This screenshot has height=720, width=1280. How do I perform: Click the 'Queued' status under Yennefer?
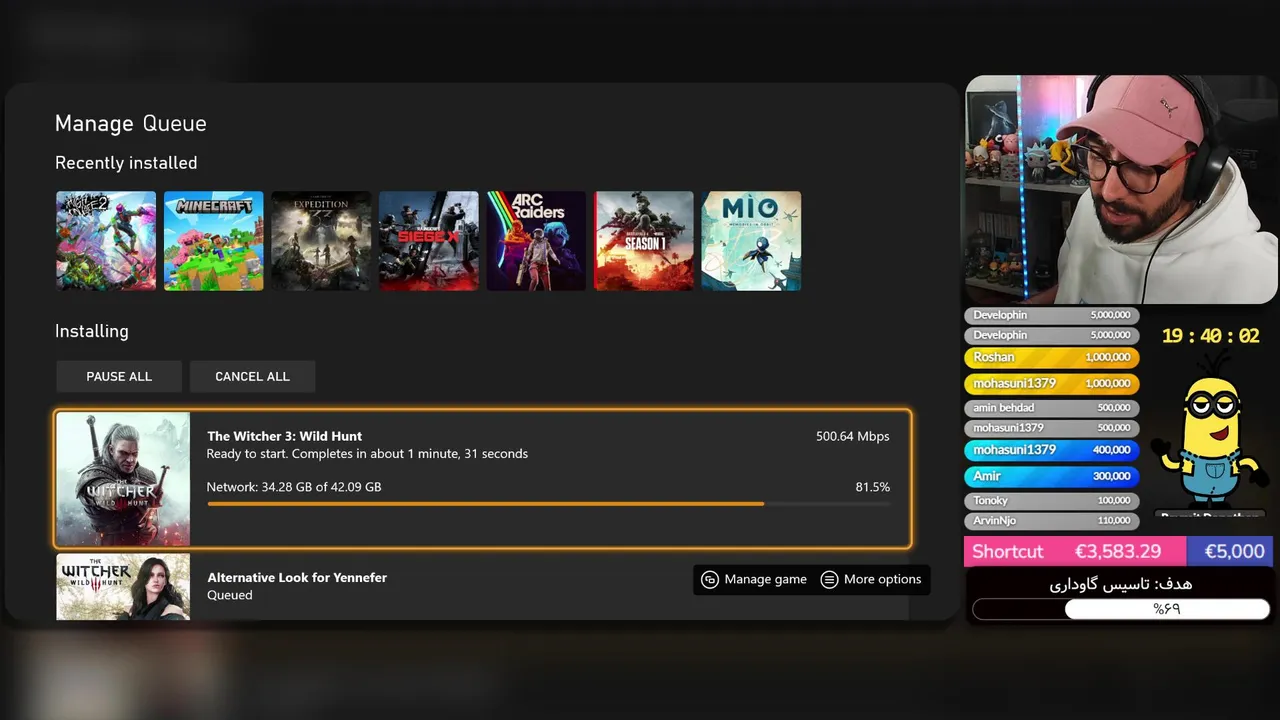click(230, 595)
